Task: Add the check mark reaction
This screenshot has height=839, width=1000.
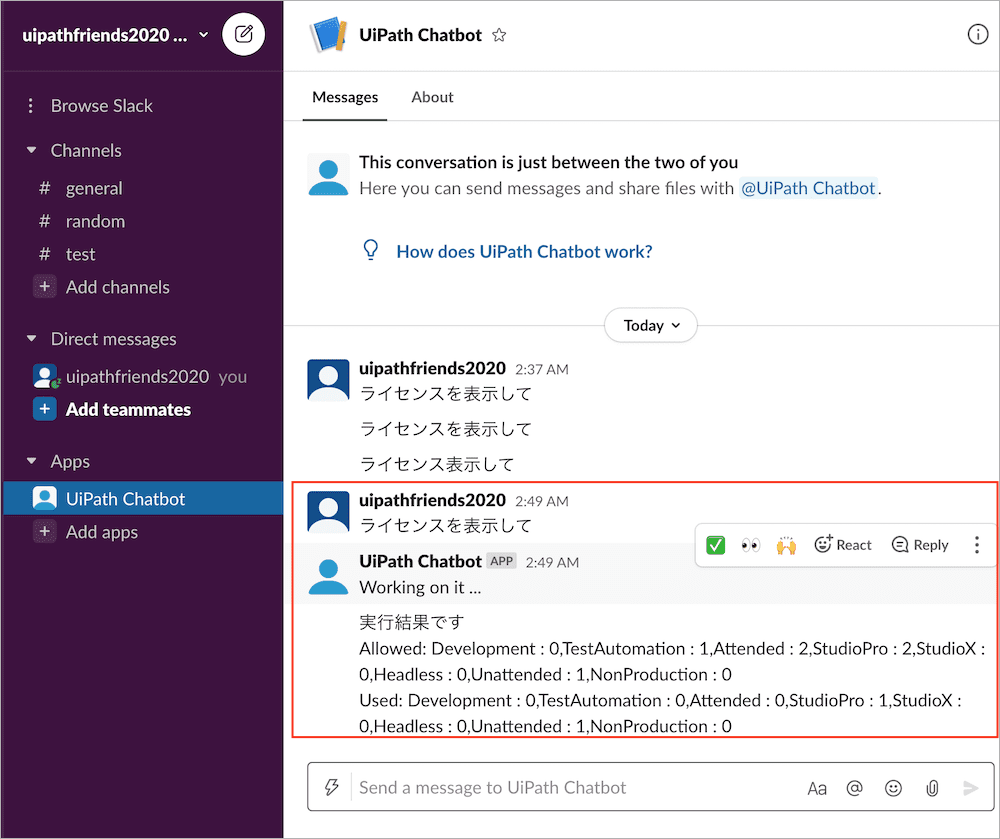Action: (716, 545)
